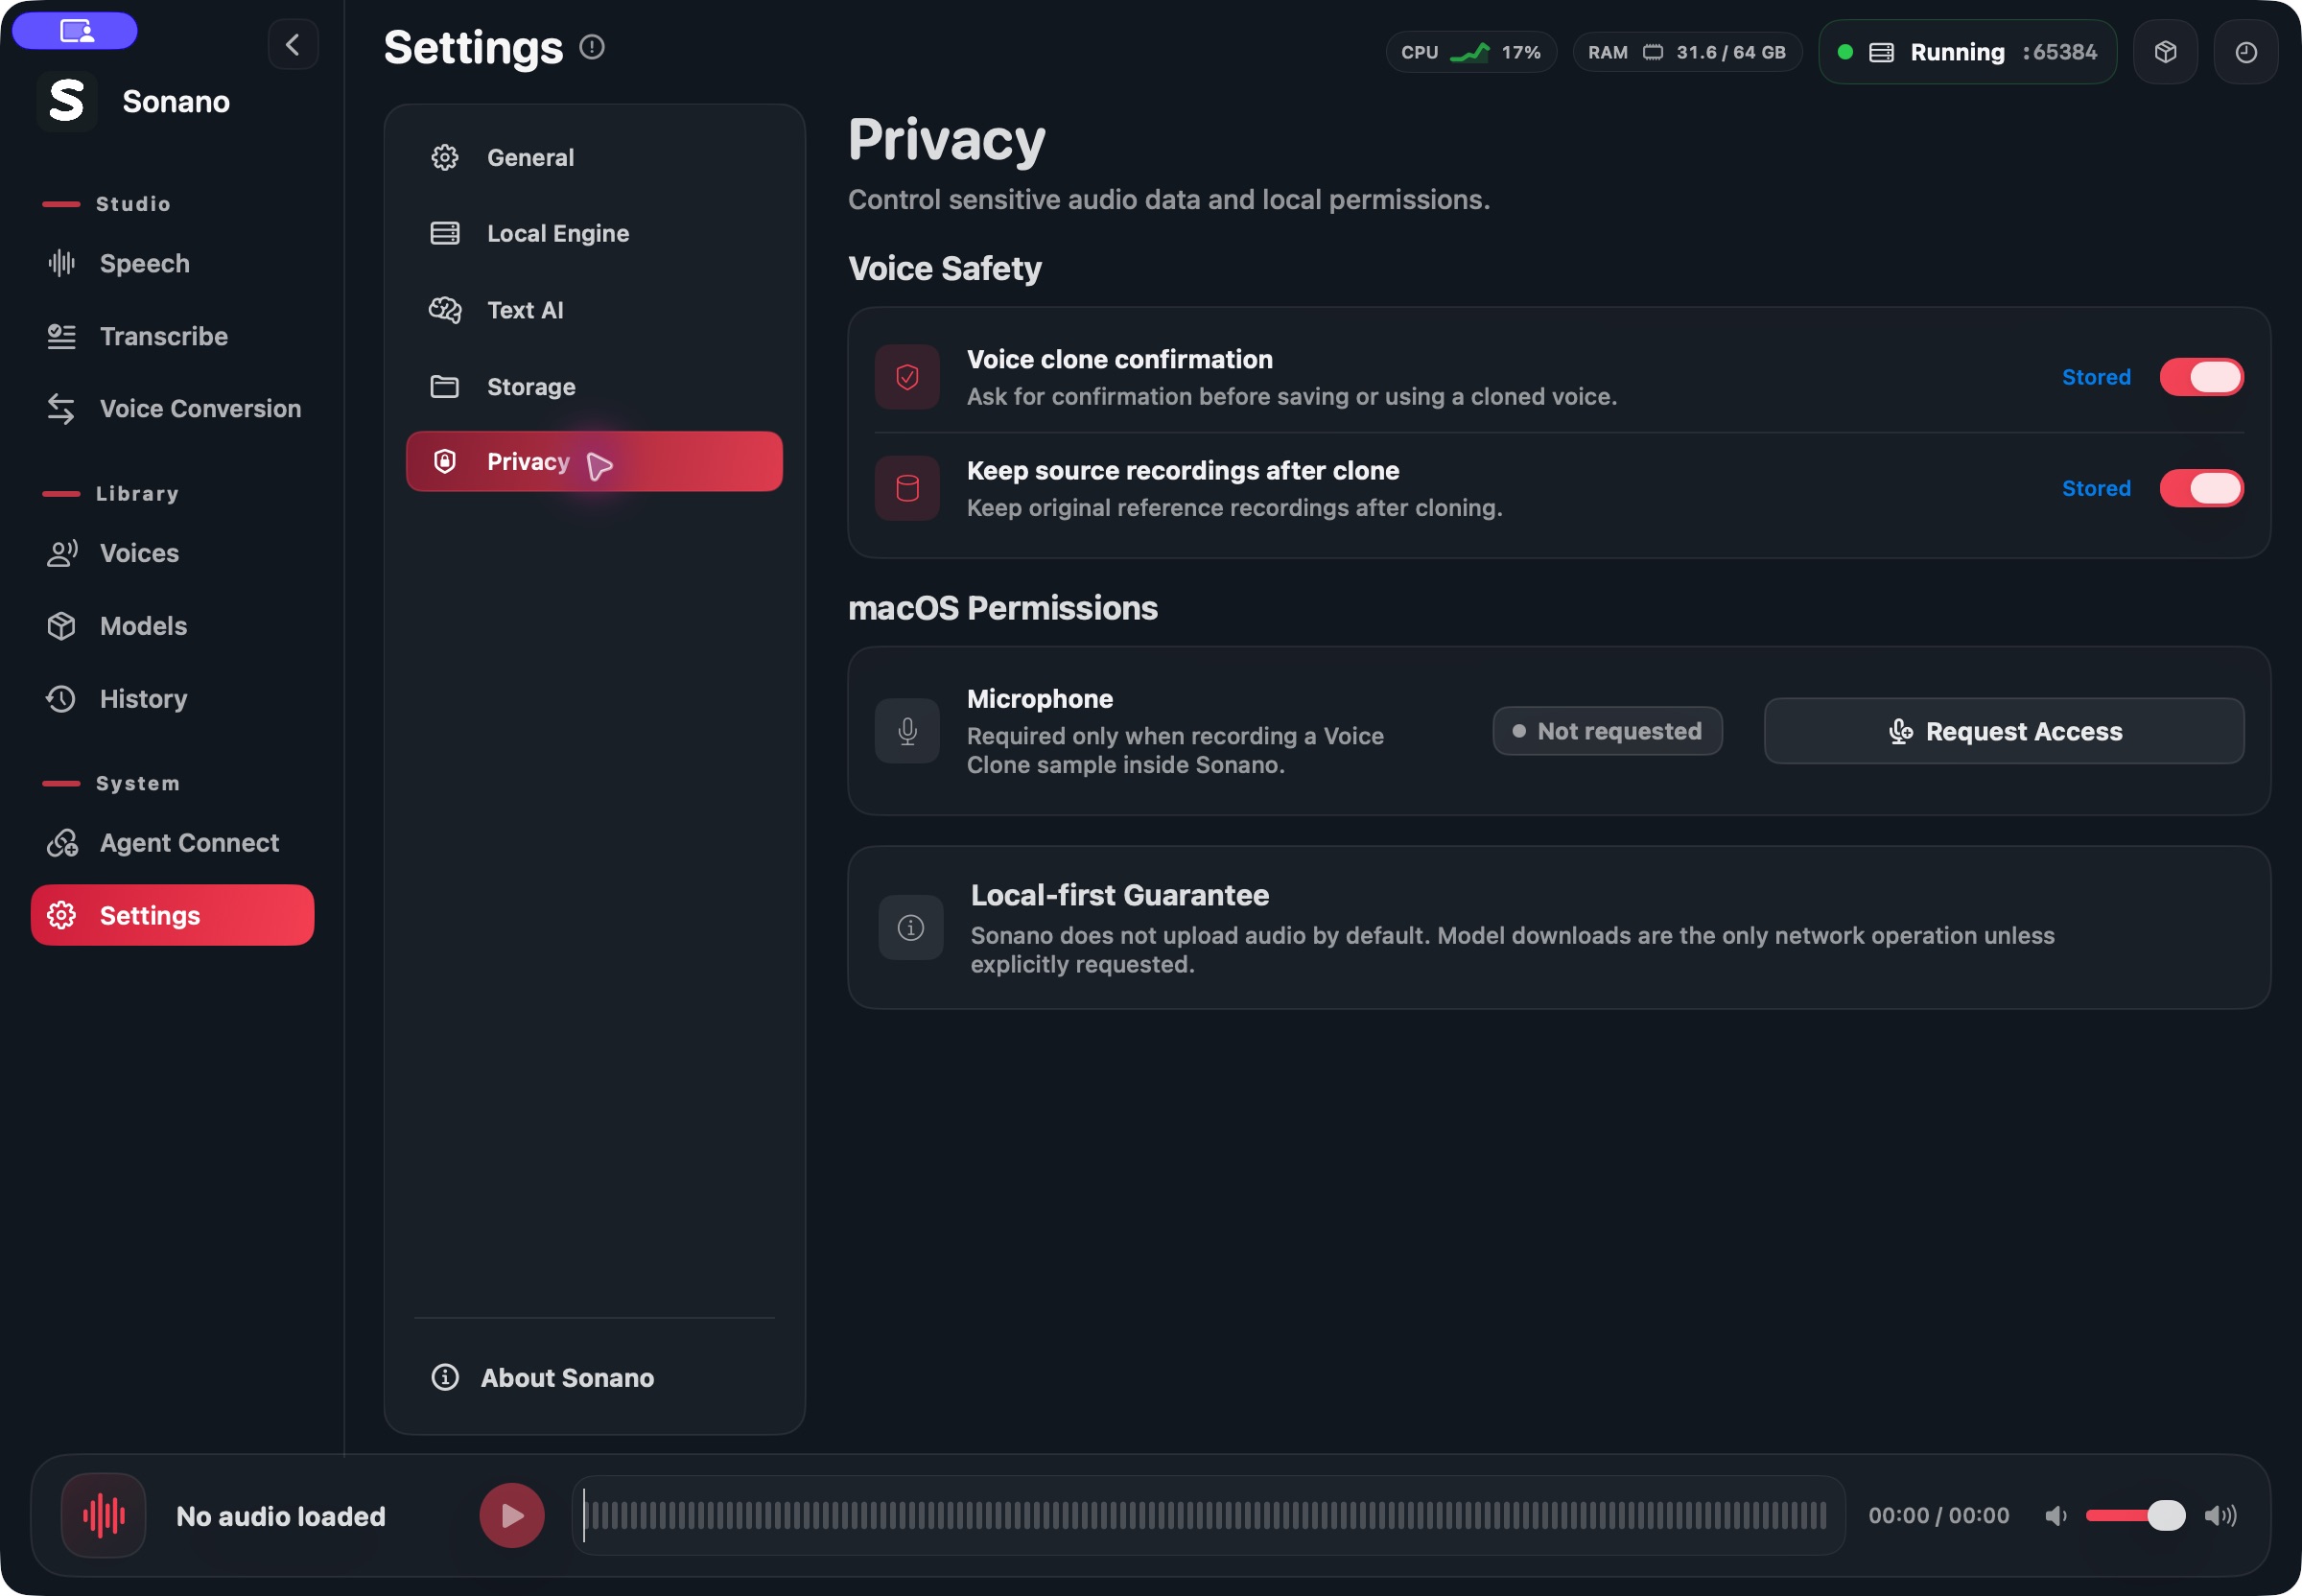Image resolution: width=2302 pixels, height=1596 pixels.
Task: Toggle Keep source recordings after clone switch
Action: pyautogui.click(x=2201, y=488)
